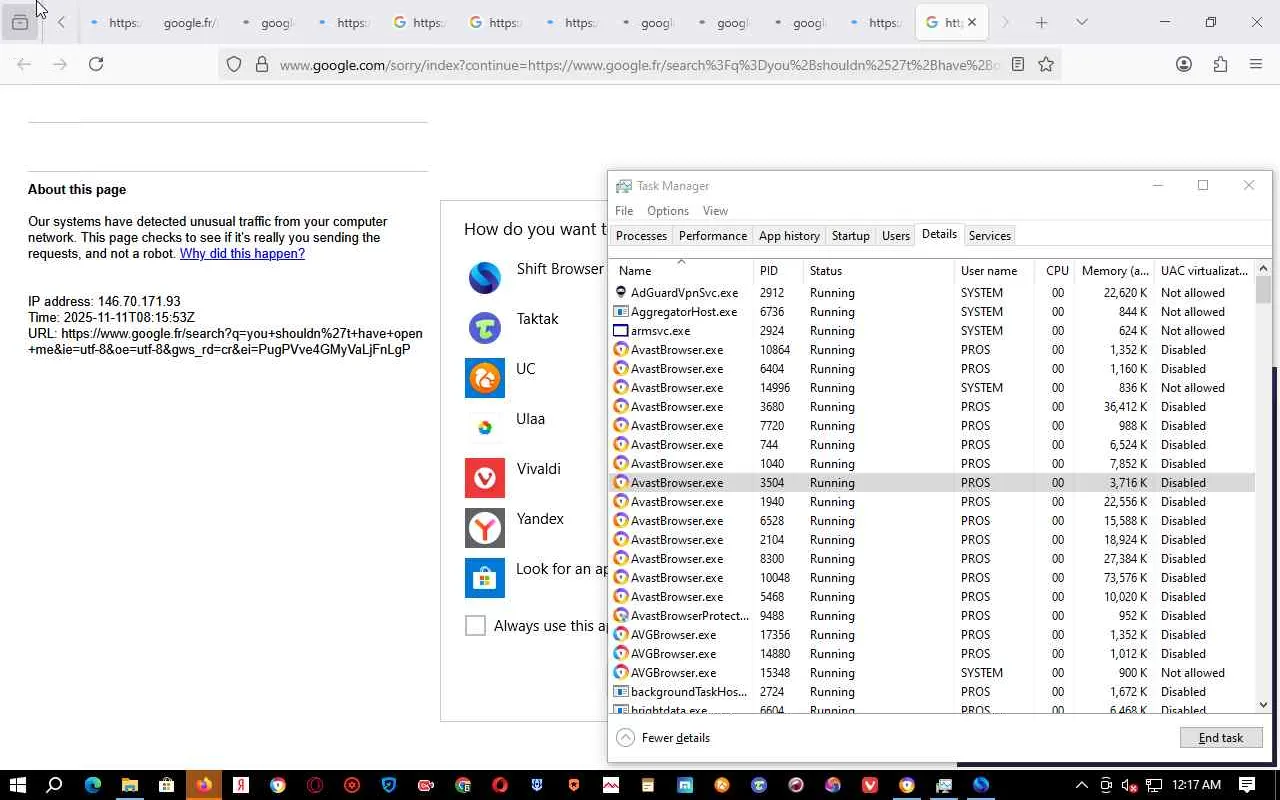Choose the UC browser app icon
Image resolution: width=1280 pixels, height=800 pixels.
pyautogui.click(x=485, y=377)
